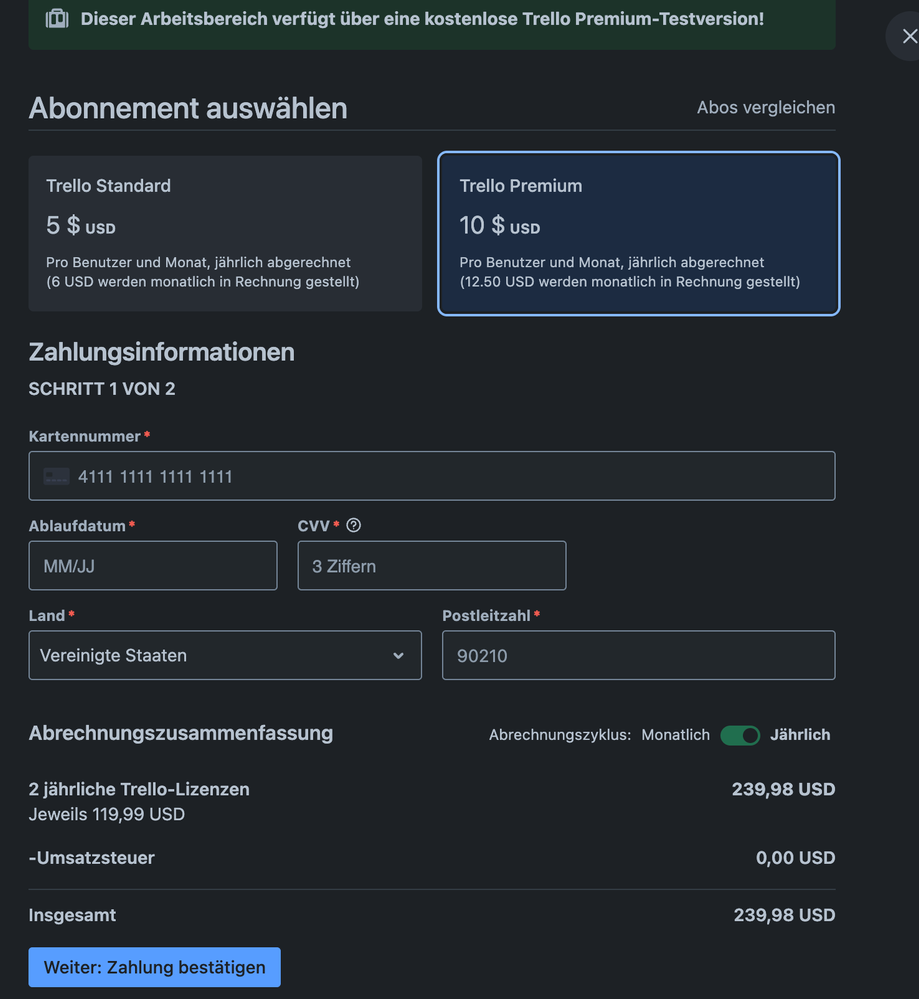Select the Trello Premium plan card
The image size is (919, 999).
click(x=639, y=234)
